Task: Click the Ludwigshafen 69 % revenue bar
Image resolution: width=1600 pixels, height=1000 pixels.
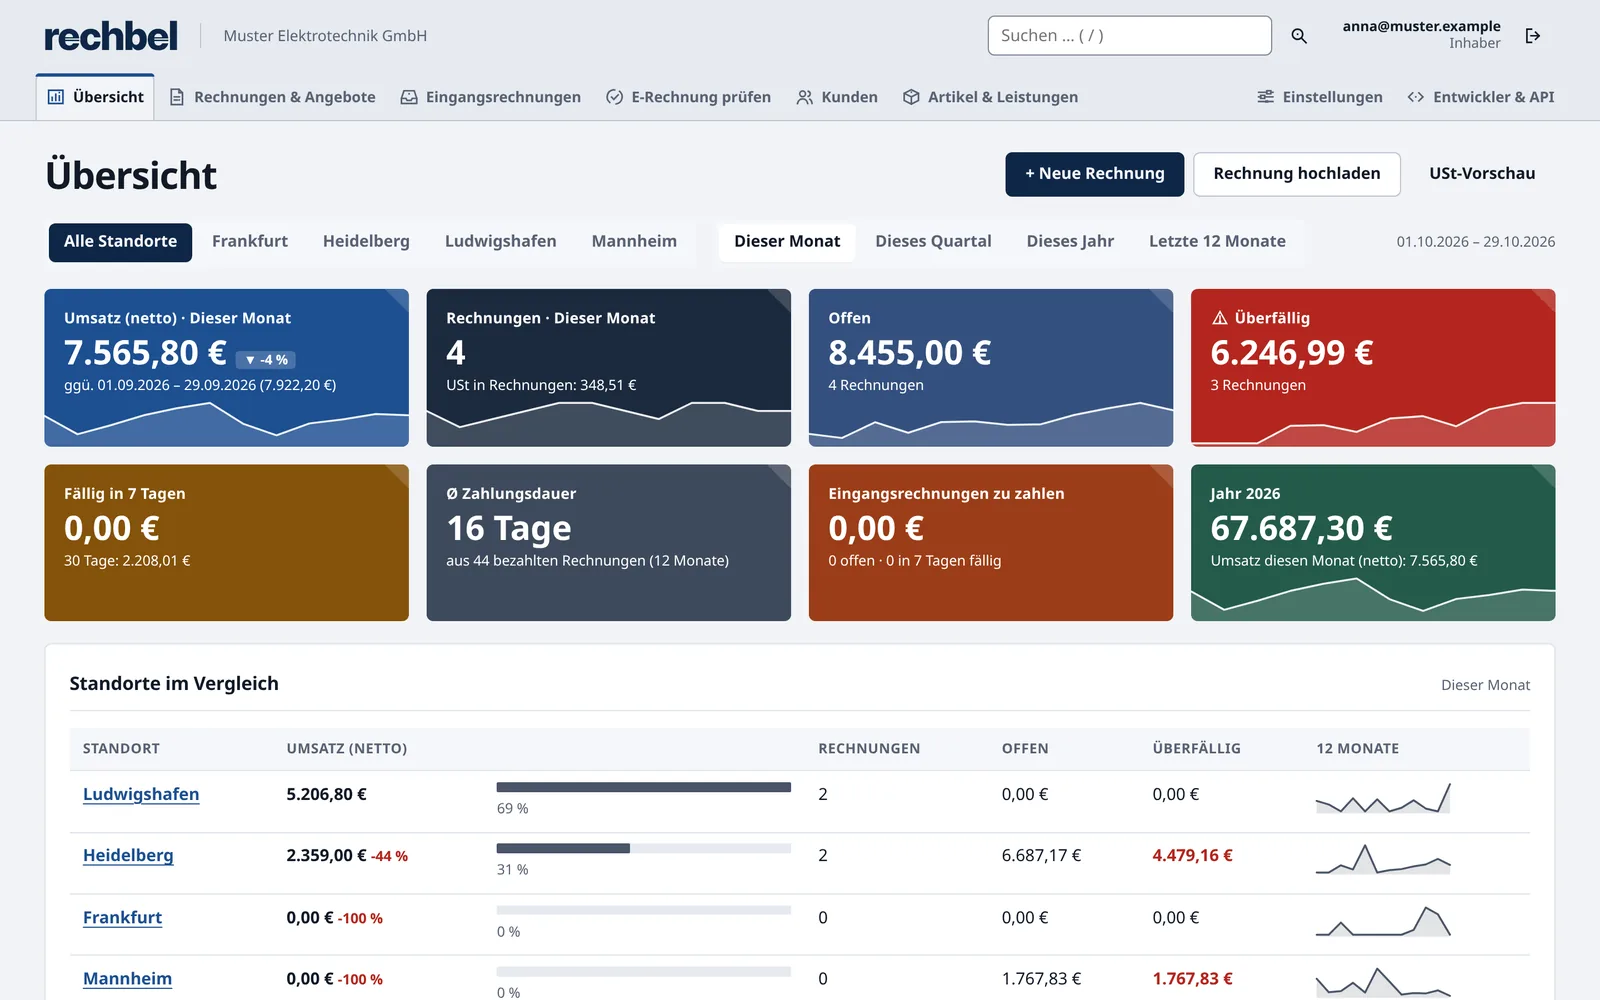Action: coord(644,787)
